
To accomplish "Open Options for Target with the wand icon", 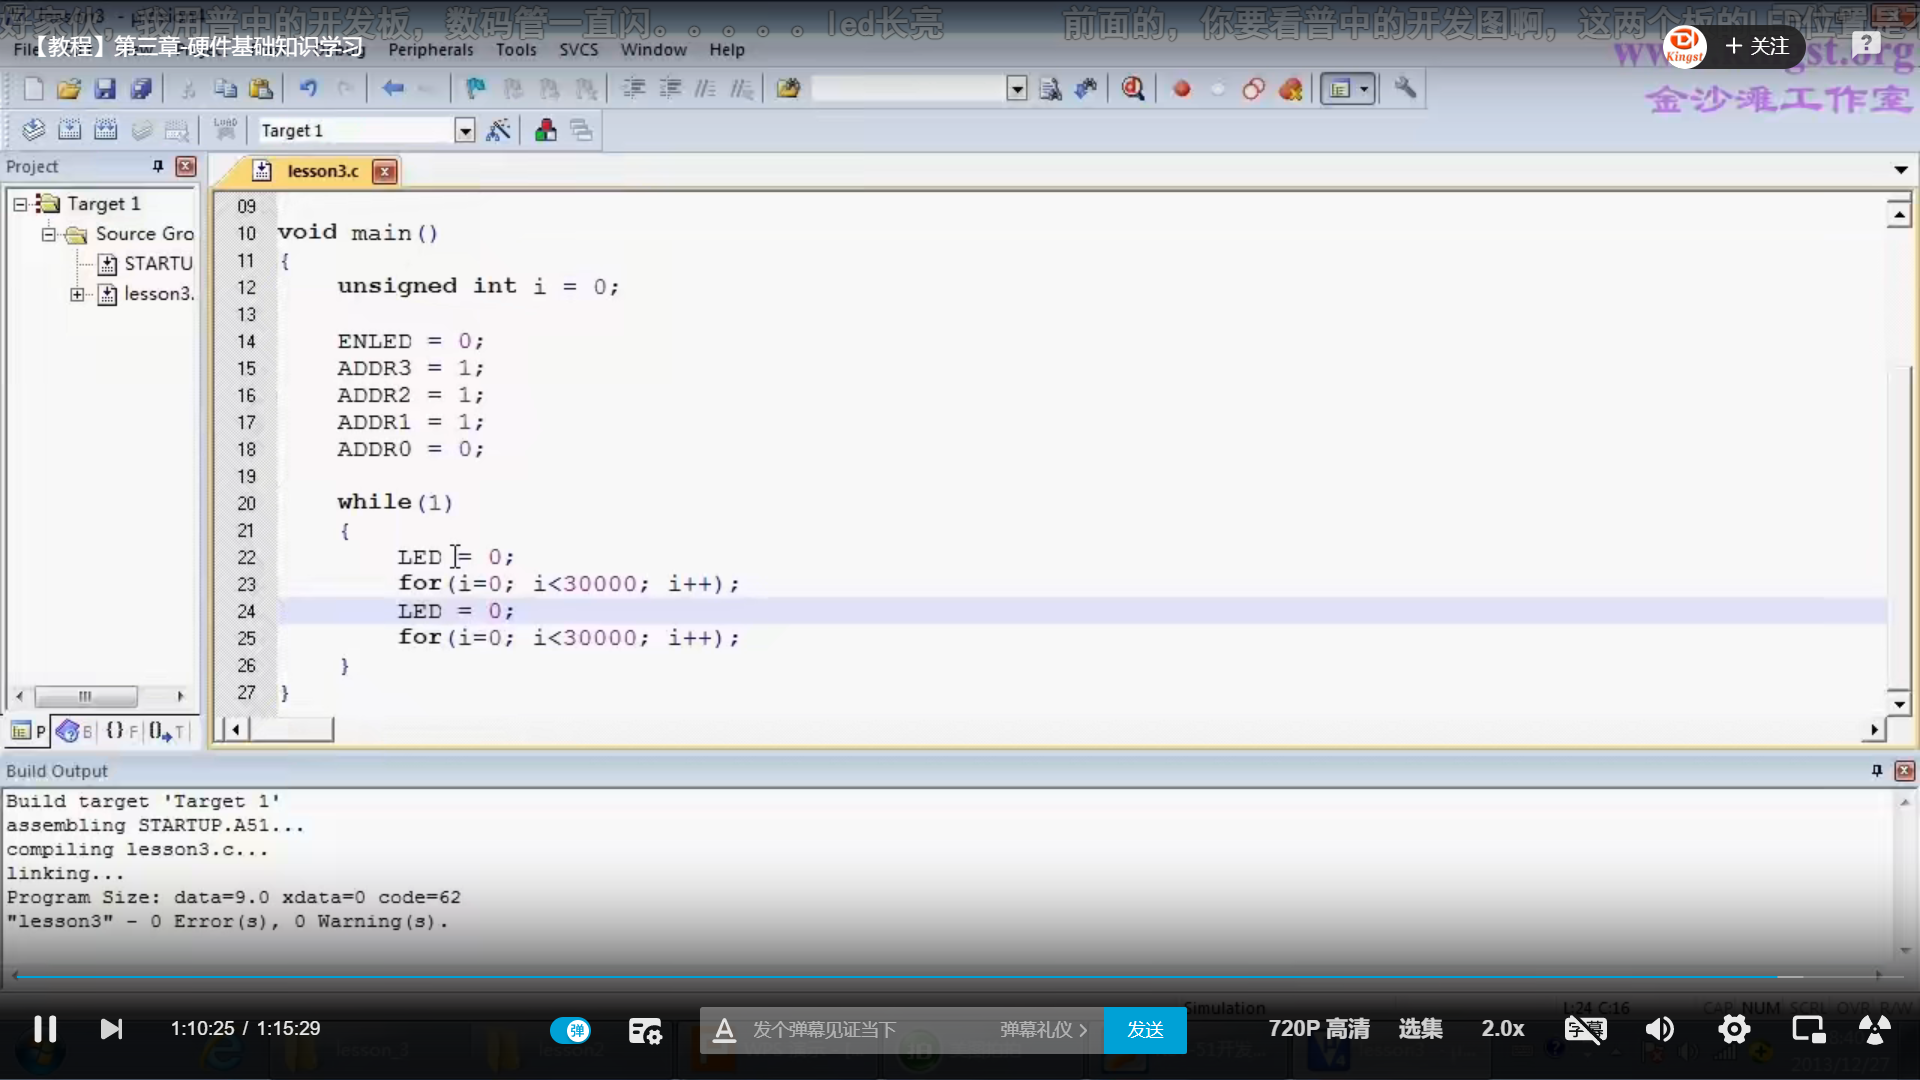I will pyautogui.click(x=499, y=130).
